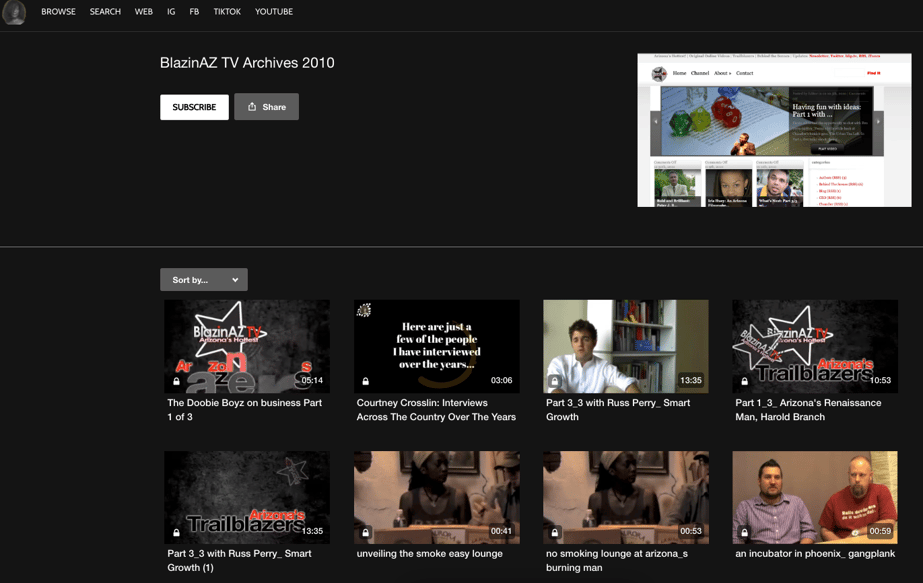Open 'Part 3_3 with Russ Perry_ Smart Growth' title
The width and height of the screenshot is (923, 583).
coord(618,410)
